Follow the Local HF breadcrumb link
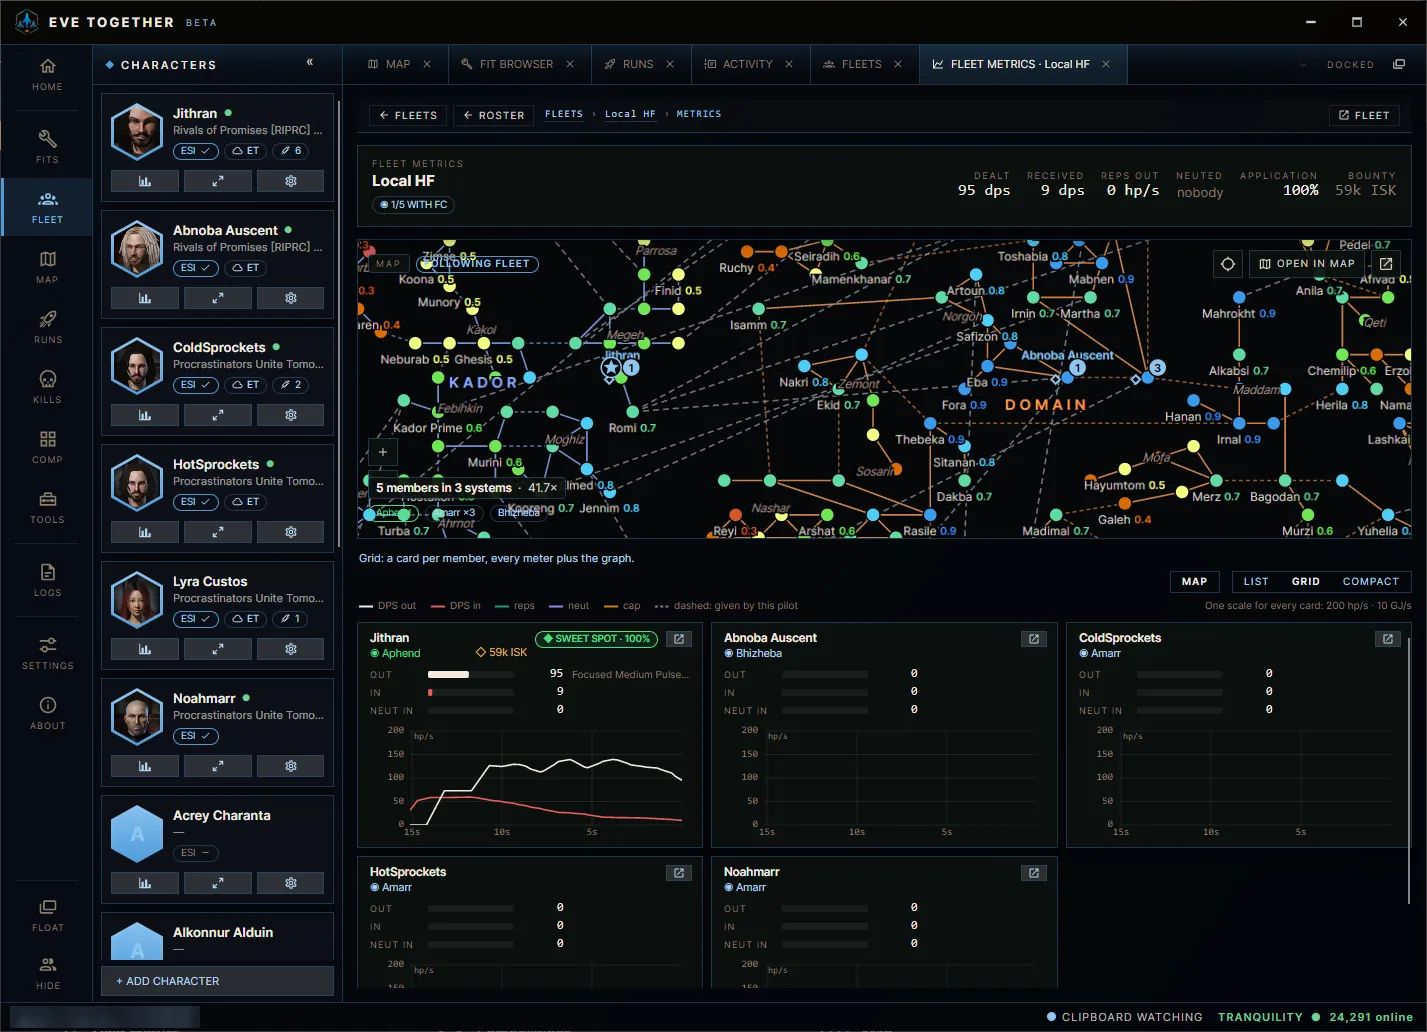 pos(630,114)
